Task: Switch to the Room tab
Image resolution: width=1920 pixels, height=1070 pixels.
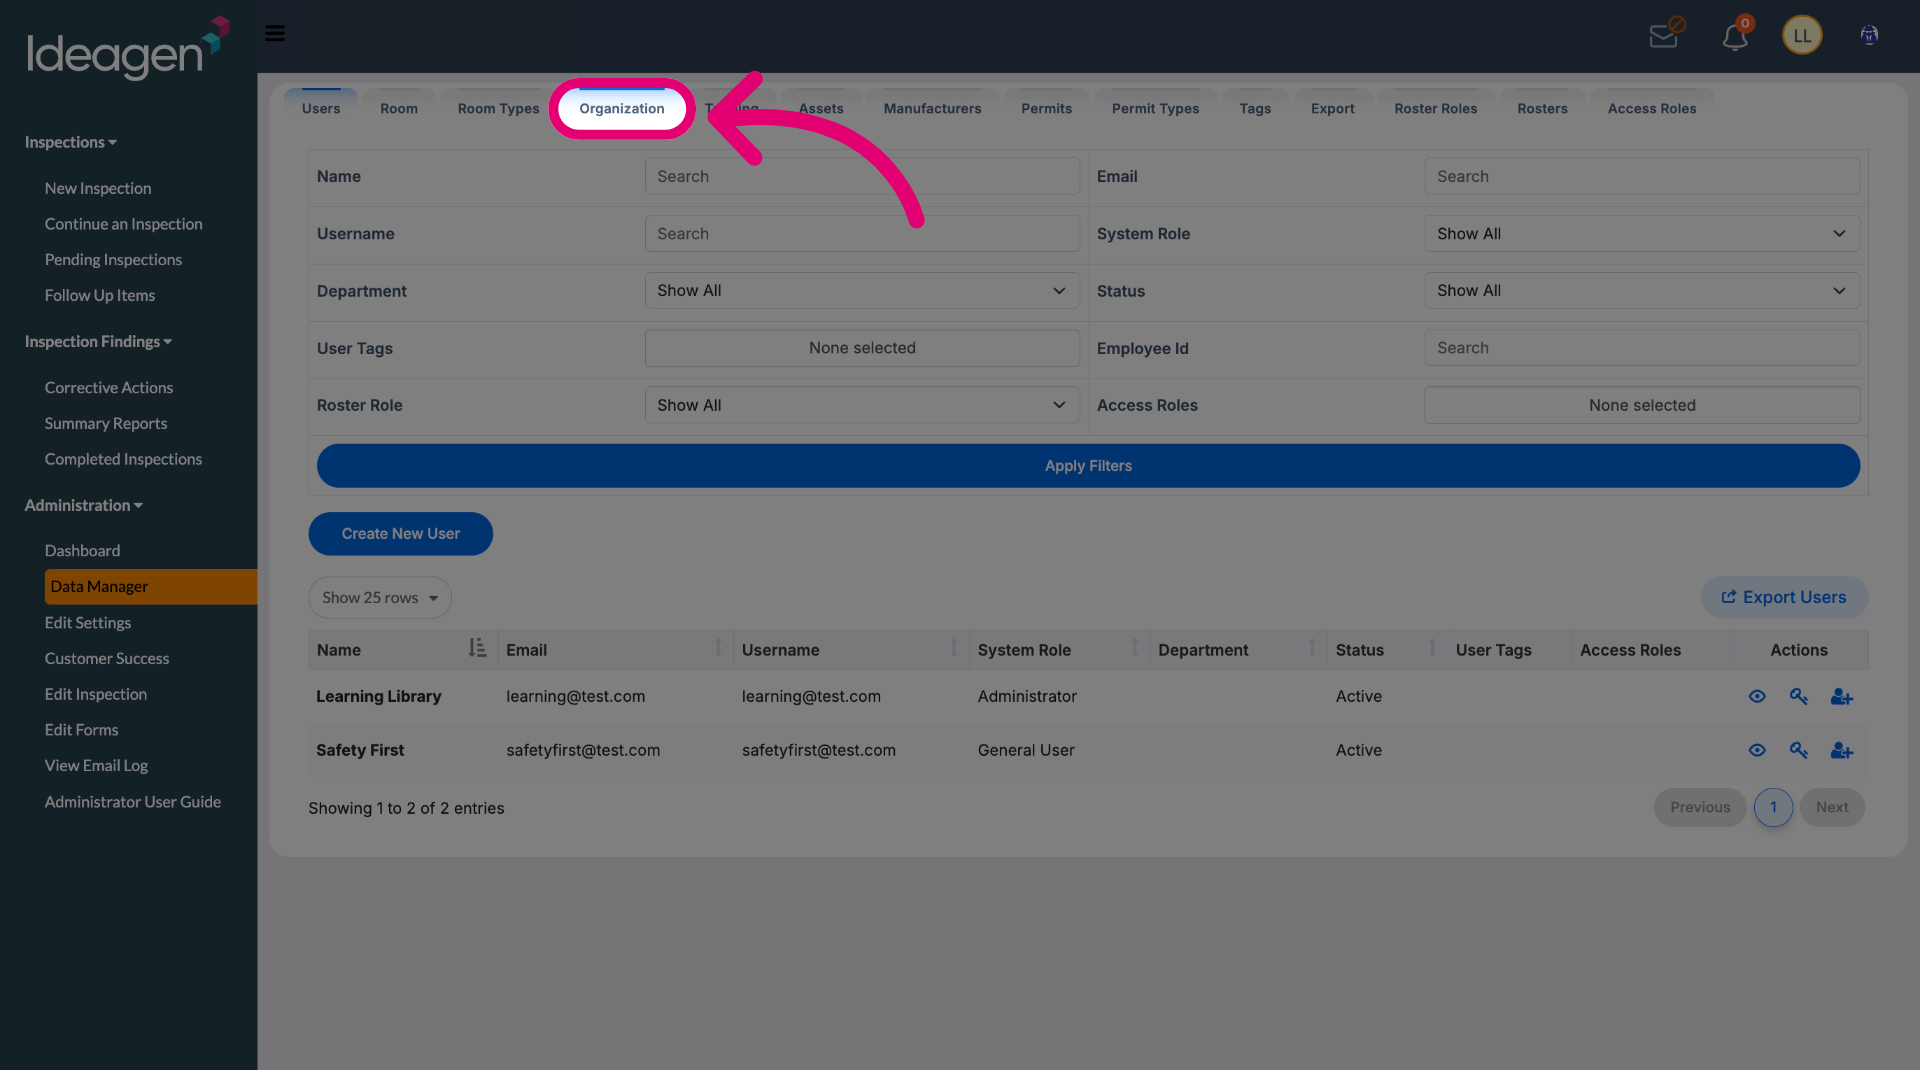Action: [x=399, y=109]
